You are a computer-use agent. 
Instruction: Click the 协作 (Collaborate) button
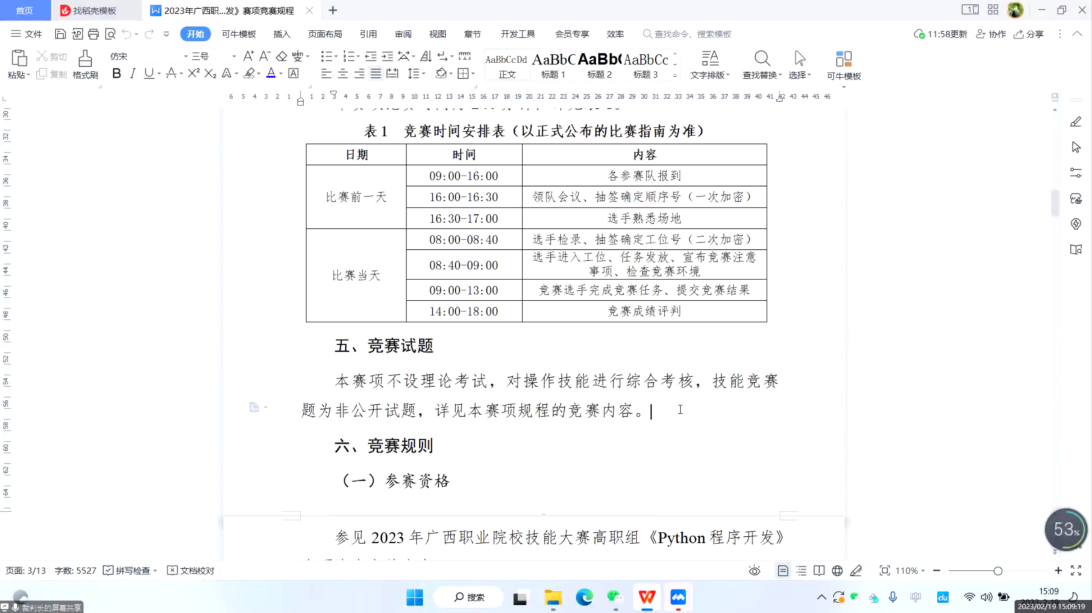coord(991,34)
